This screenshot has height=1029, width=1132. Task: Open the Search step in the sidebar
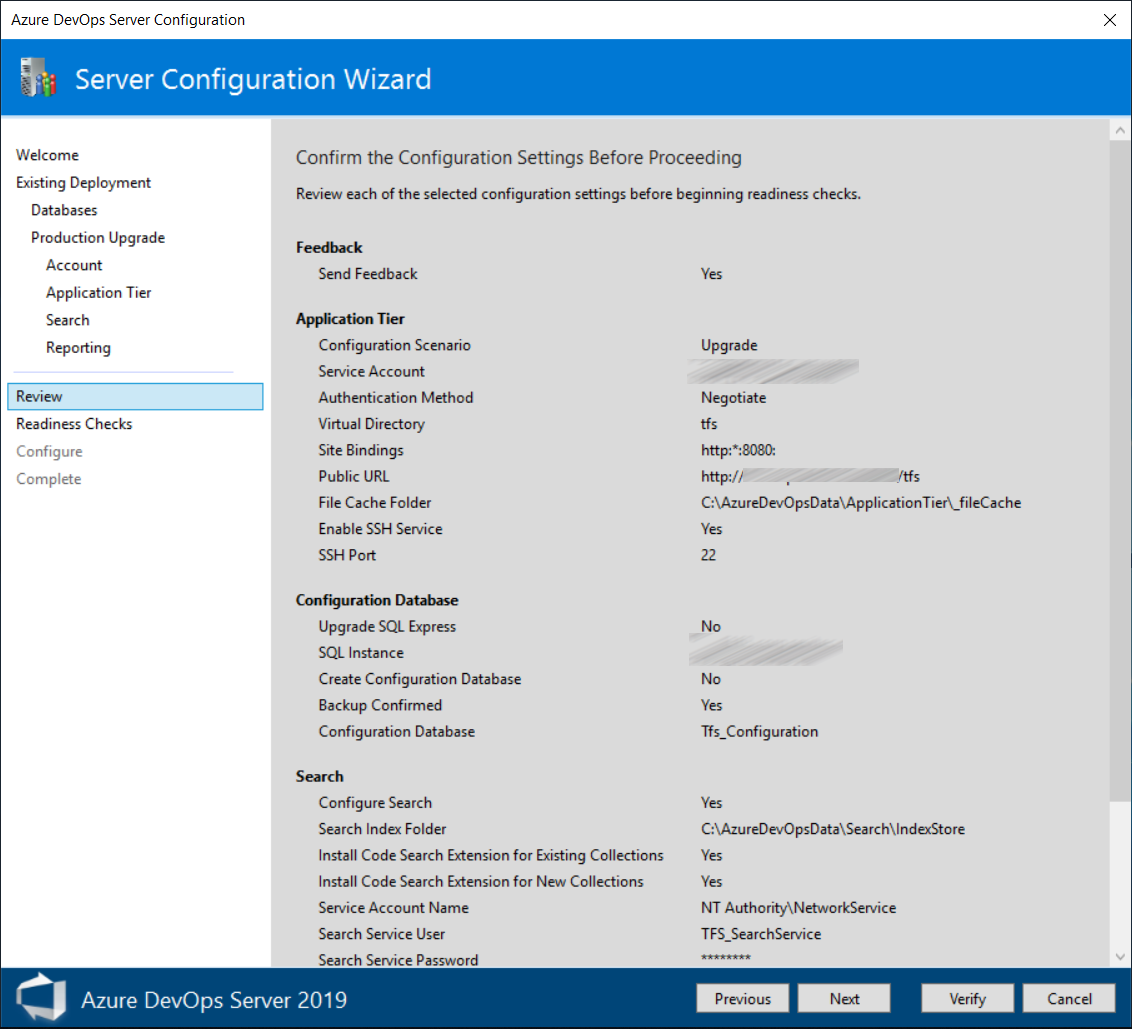point(68,320)
